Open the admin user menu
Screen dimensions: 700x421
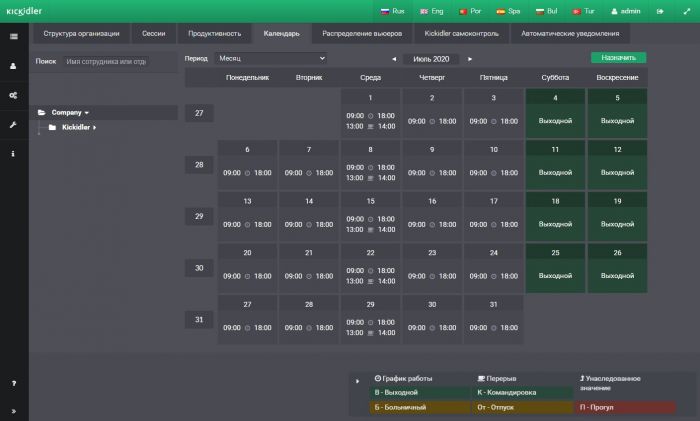point(625,11)
